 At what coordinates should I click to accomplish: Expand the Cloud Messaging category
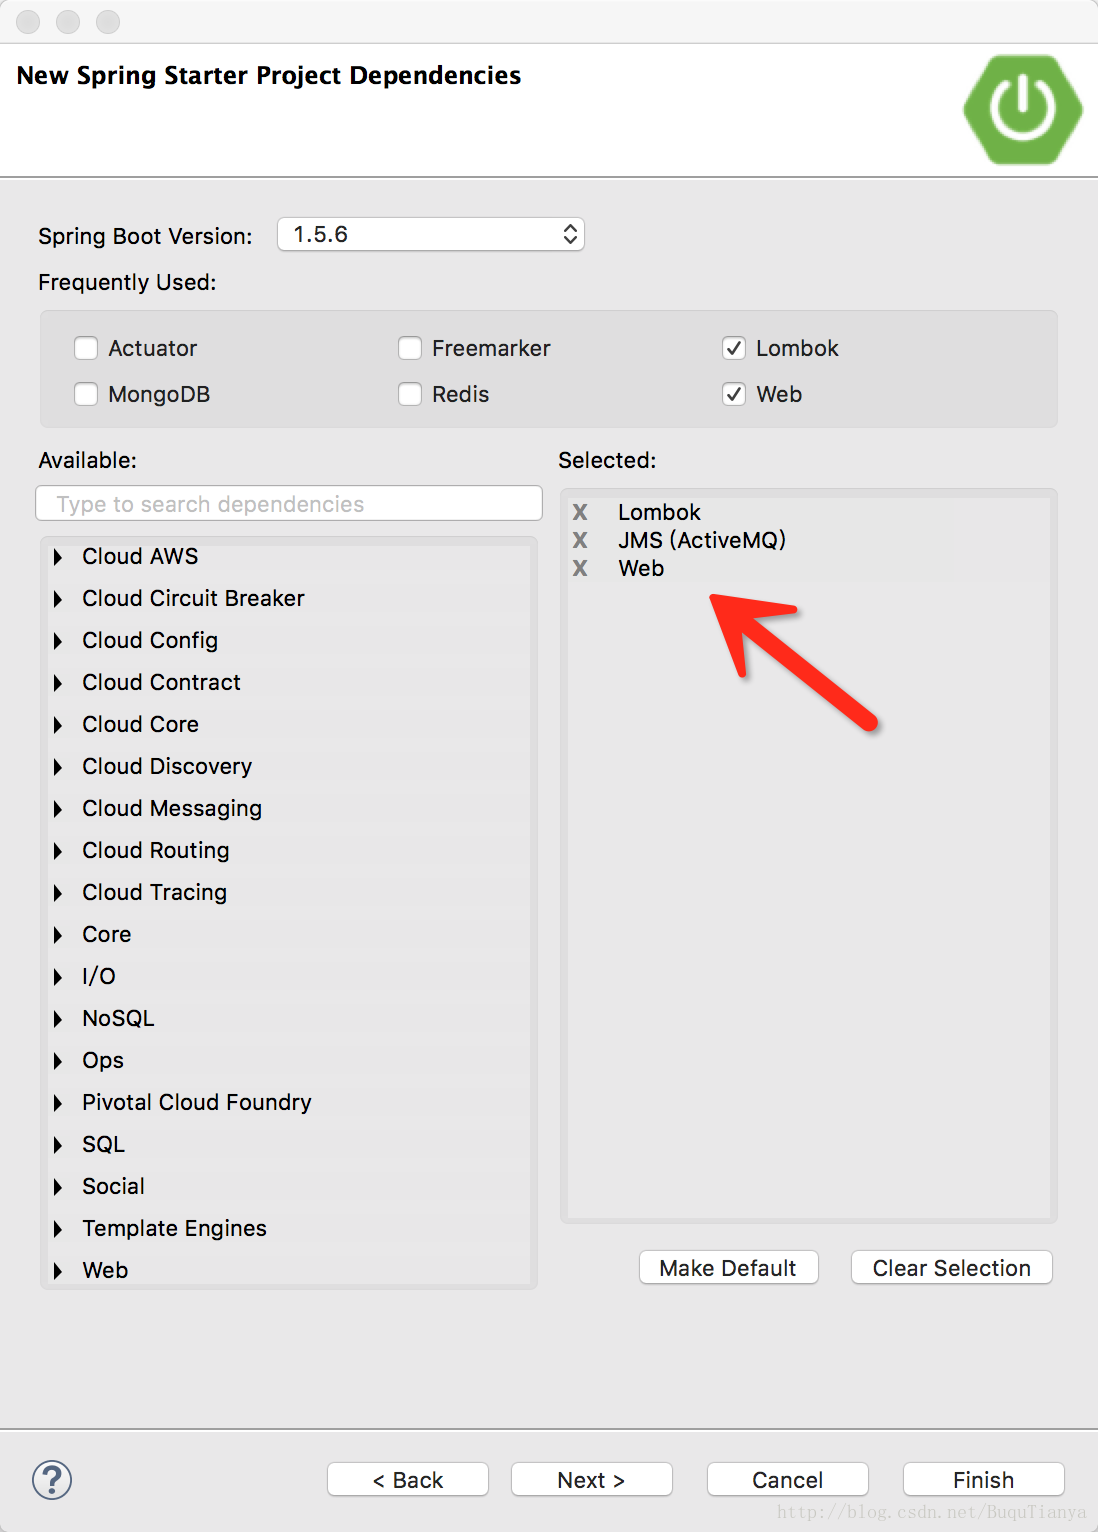click(58, 809)
